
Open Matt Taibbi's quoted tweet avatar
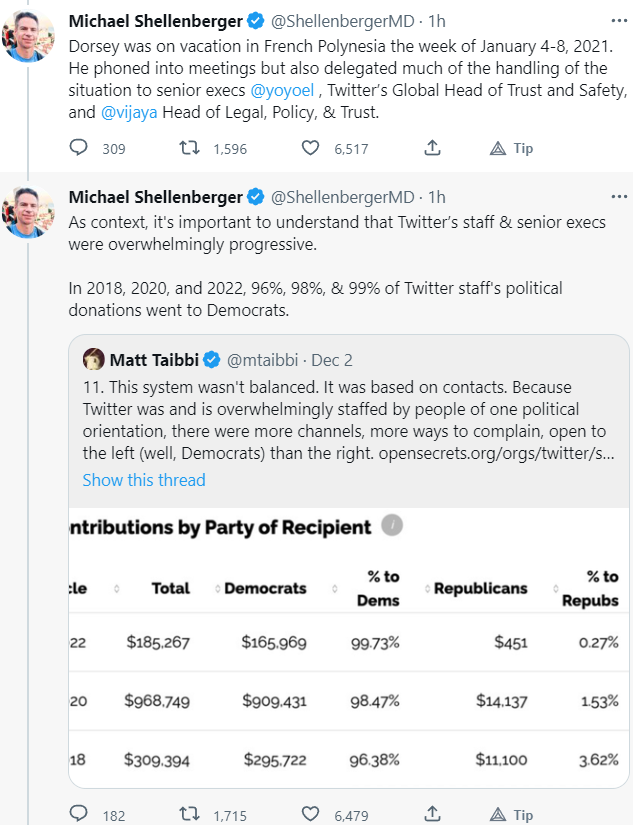pyautogui.click(x=94, y=360)
